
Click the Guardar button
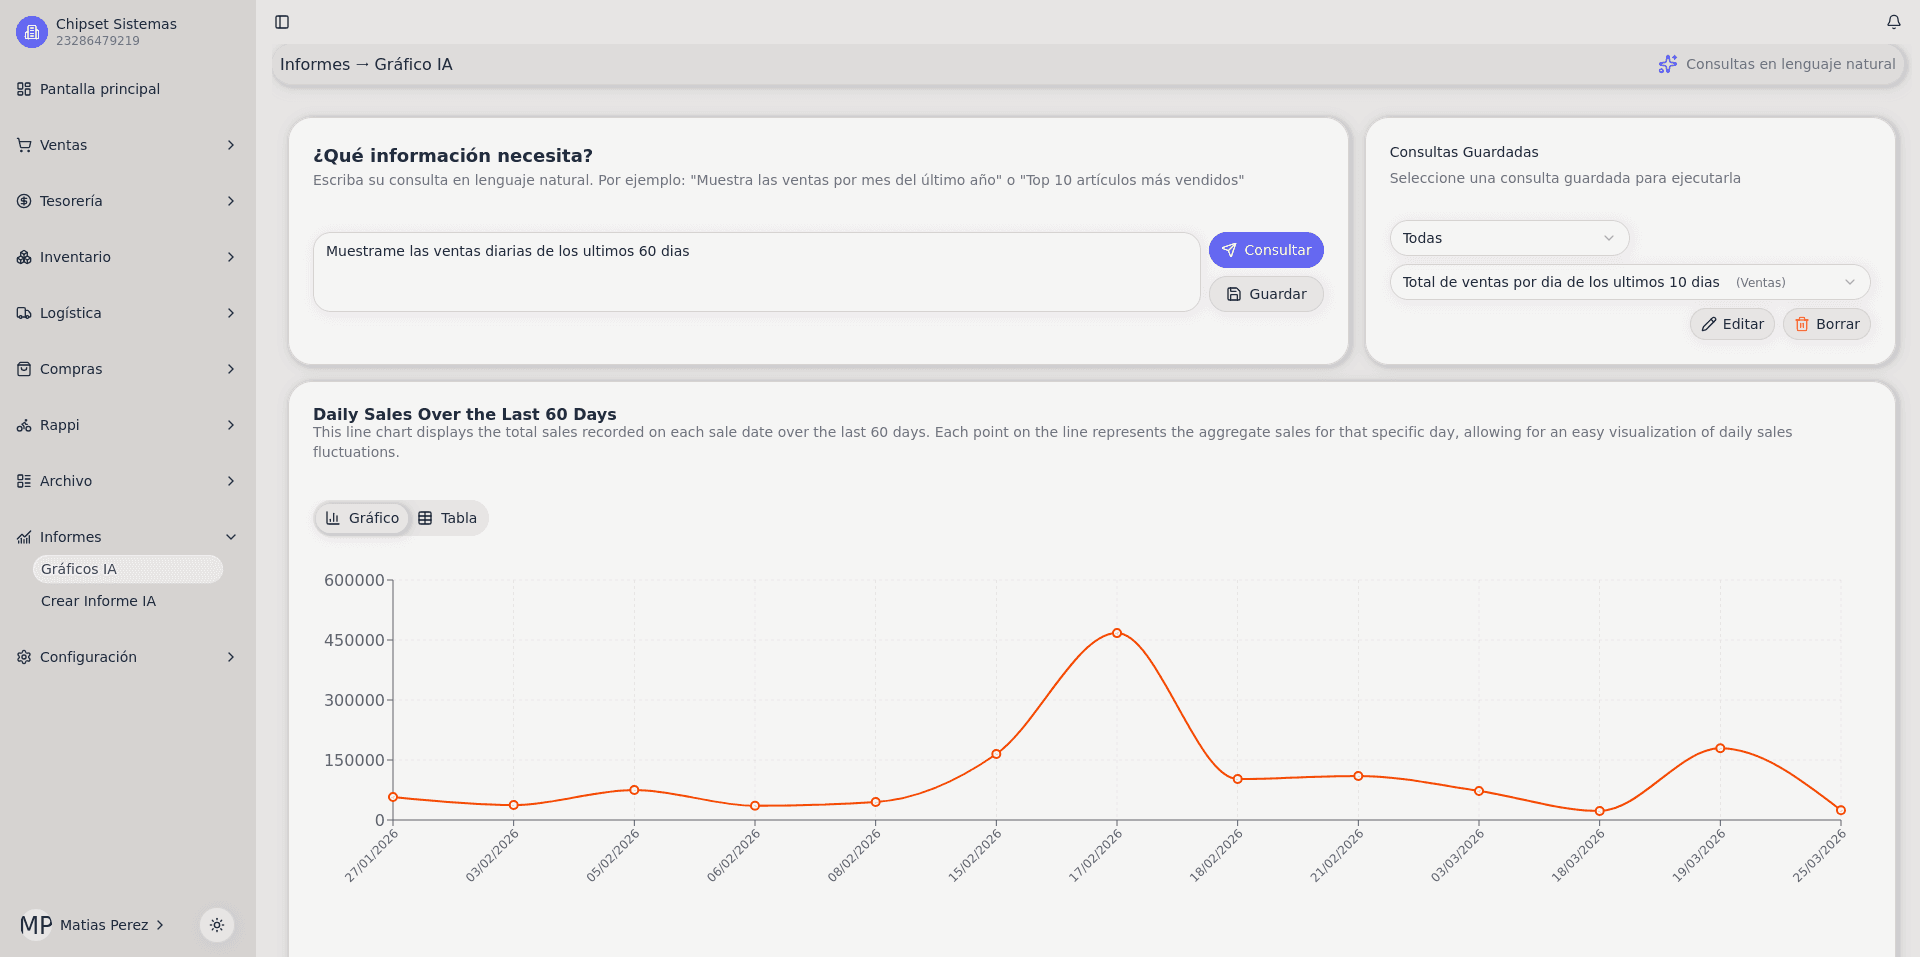(x=1266, y=294)
